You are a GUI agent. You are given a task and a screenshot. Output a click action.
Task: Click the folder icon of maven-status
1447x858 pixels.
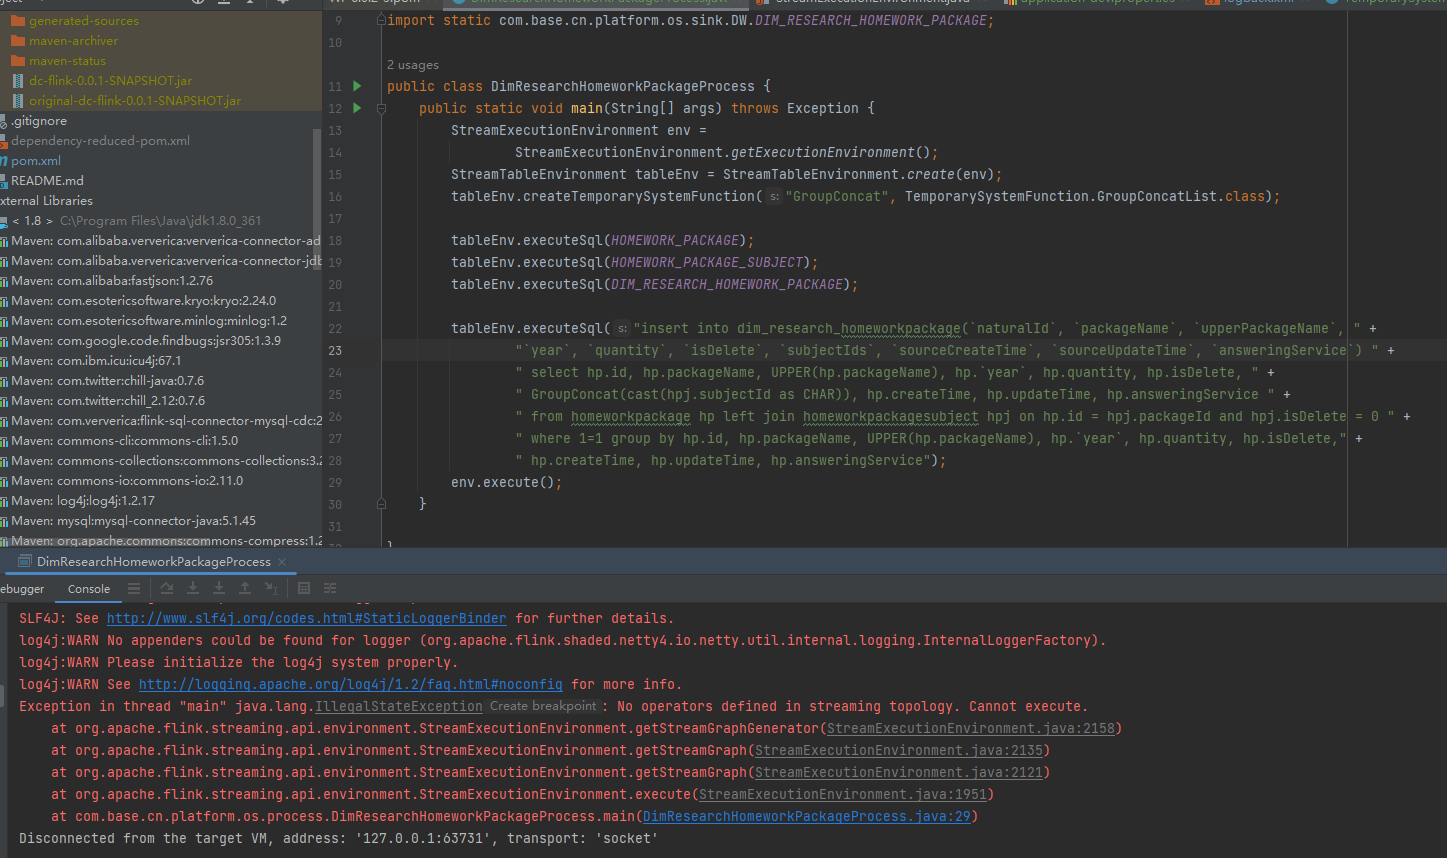pyautogui.click(x=18, y=61)
